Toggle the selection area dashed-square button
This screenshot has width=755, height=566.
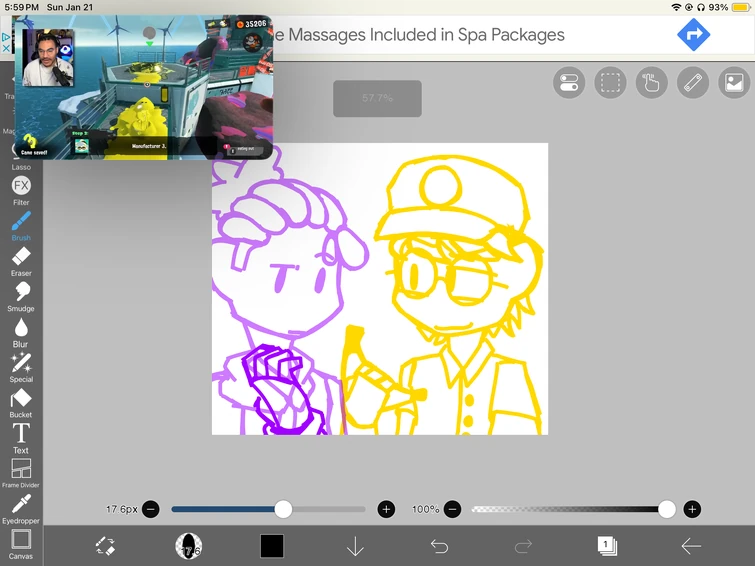tap(610, 82)
